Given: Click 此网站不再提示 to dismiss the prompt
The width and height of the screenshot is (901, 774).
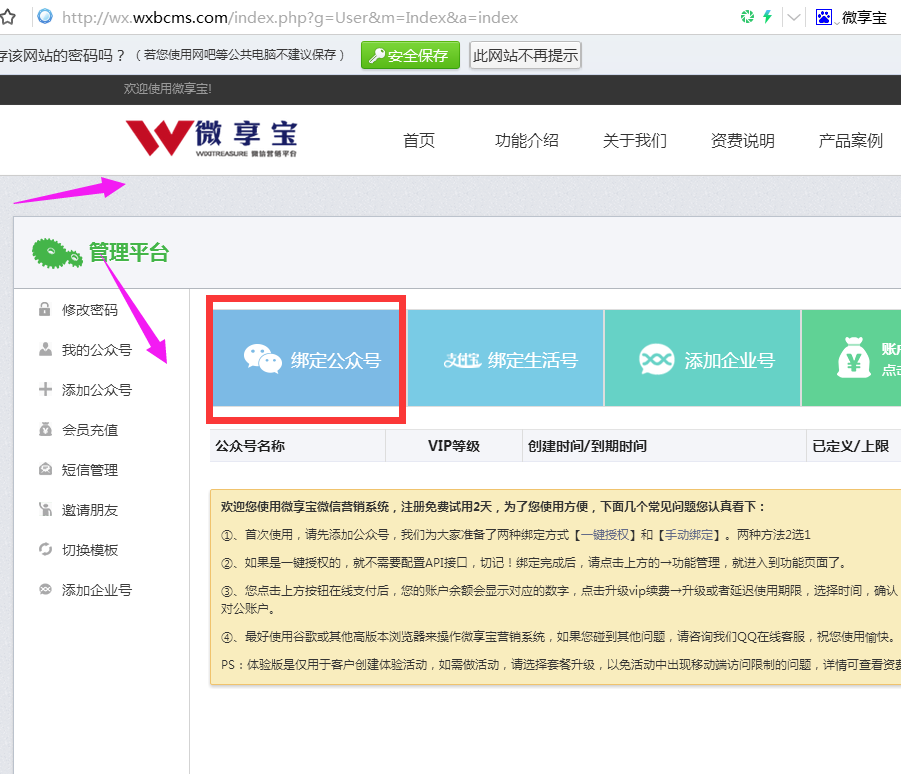Looking at the screenshot, I should tap(523, 55).
